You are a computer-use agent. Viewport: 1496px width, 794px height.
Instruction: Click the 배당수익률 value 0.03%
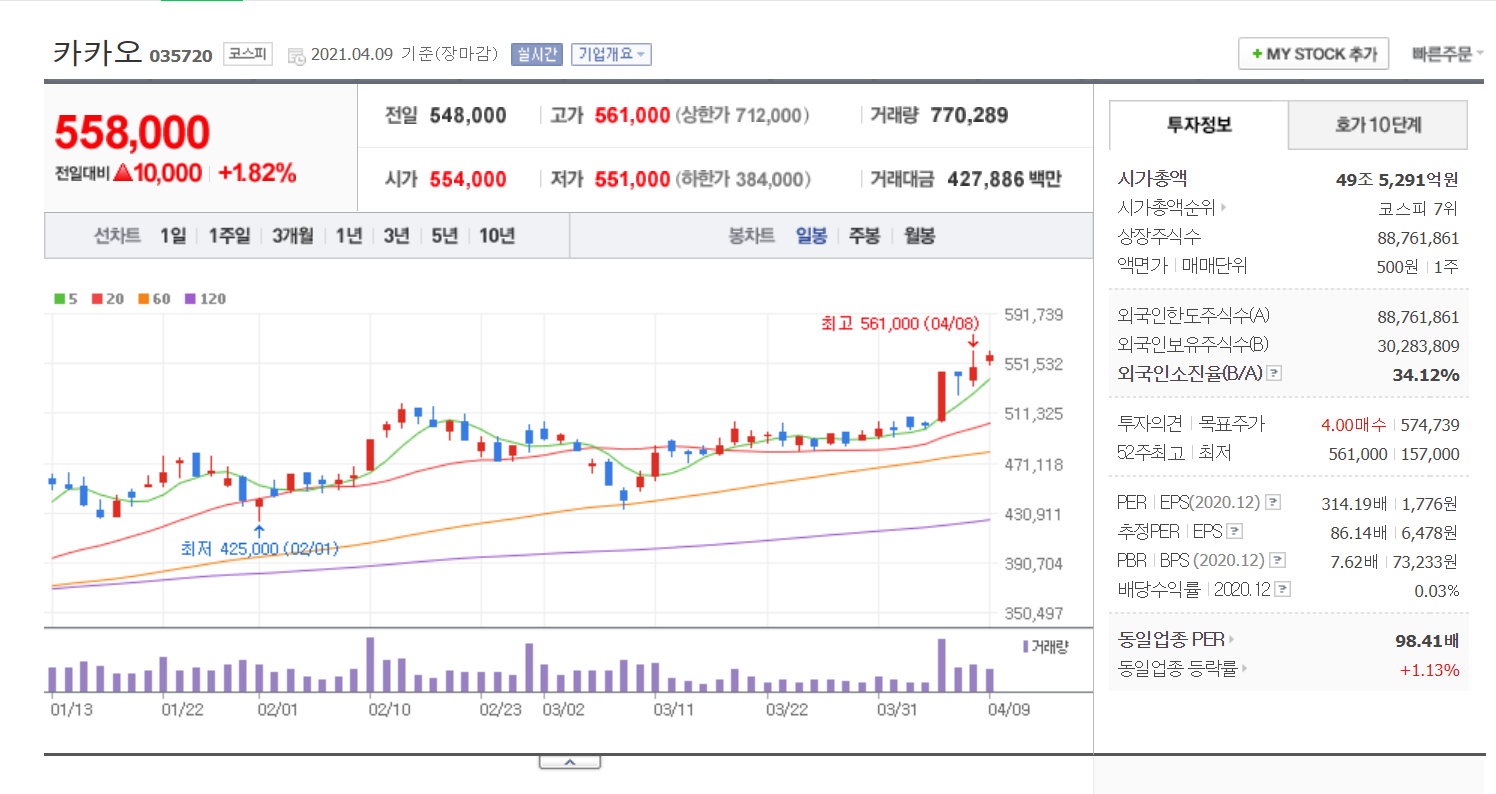(x=1436, y=590)
